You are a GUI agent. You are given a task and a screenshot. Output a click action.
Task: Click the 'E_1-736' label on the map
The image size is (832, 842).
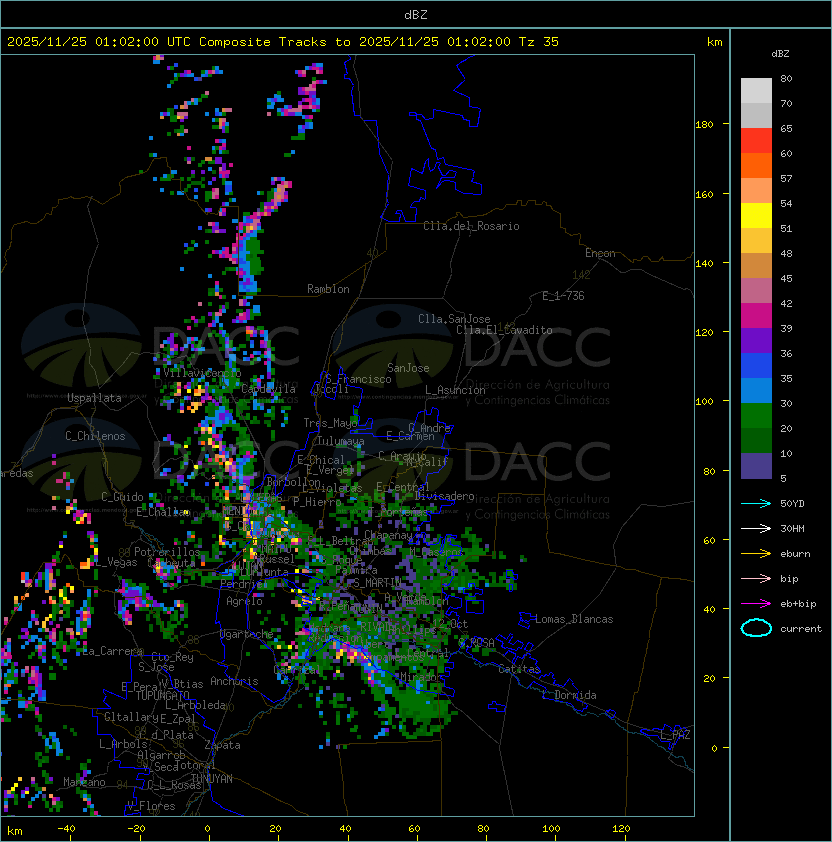(x=563, y=296)
